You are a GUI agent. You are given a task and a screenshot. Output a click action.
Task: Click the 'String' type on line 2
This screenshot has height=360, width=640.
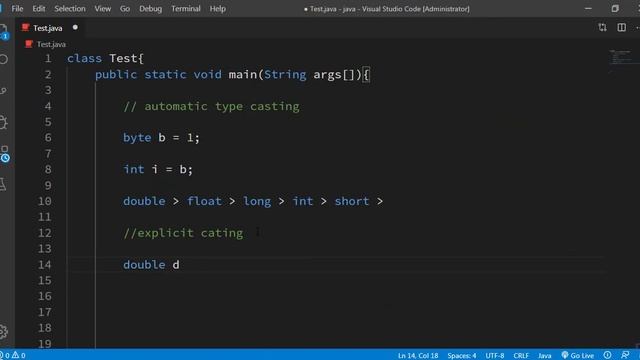coord(285,74)
